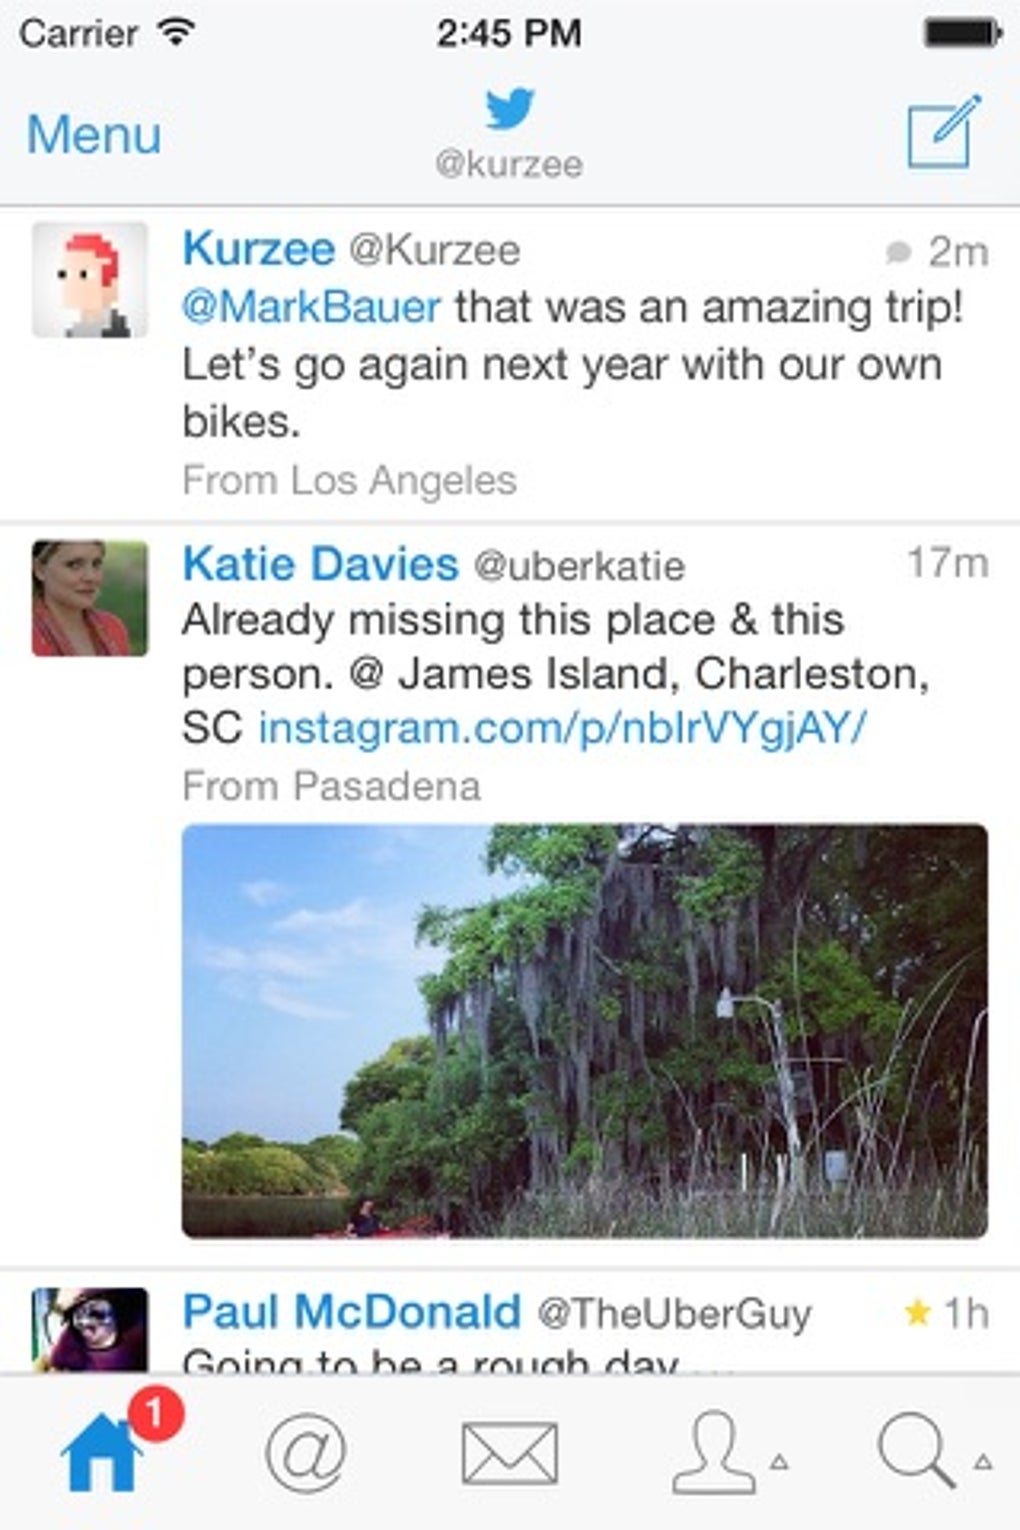The width and height of the screenshot is (1020, 1530).
Task: Tap the @kurzee account switcher label
Action: 509,164
